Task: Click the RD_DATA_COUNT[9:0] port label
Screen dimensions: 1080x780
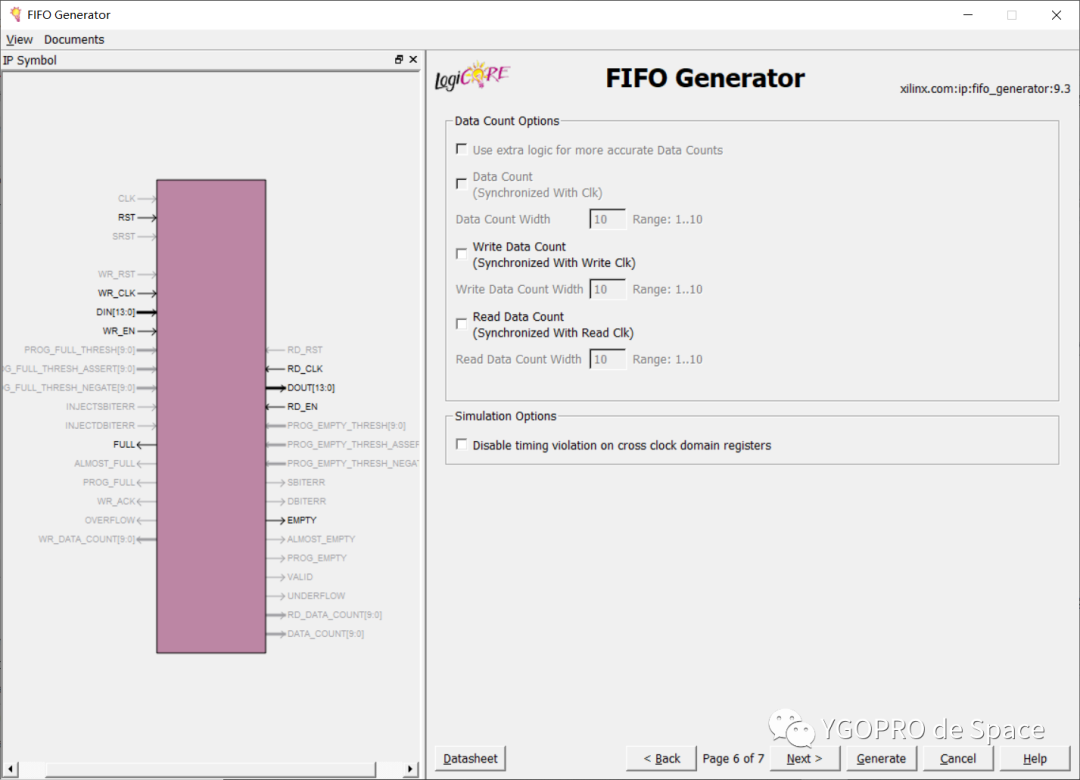Action: 334,615
